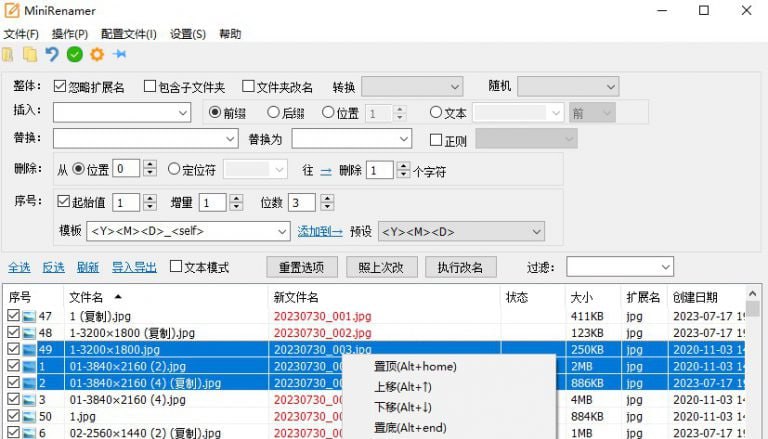Toggle the 忽略扩展名 checkbox
The height and width of the screenshot is (439, 768).
[60, 86]
